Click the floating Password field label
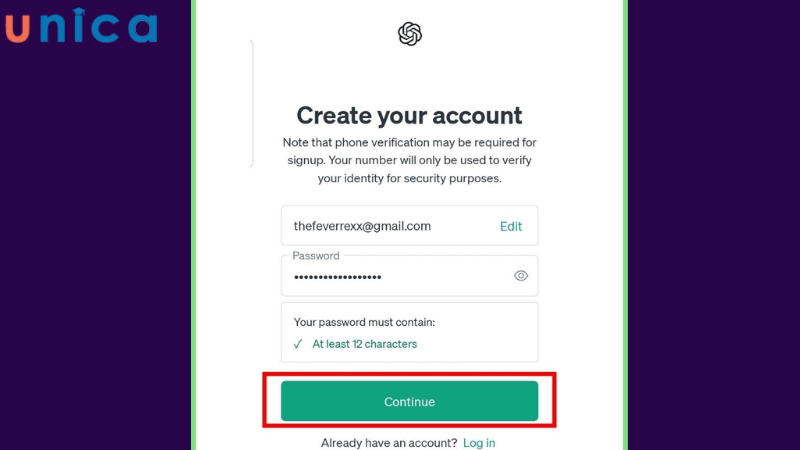Viewport: 800px width, 450px height. (316, 256)
